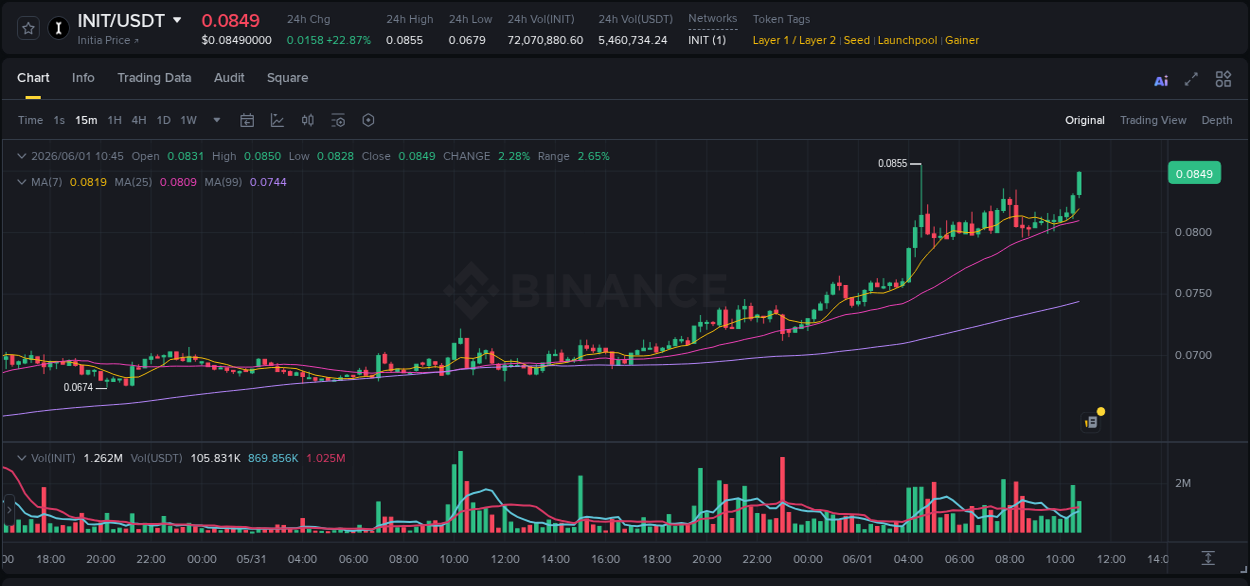Click the 24h Low value 0.0679
This screenshot has width=1250, height=586.
pos(467,40)
